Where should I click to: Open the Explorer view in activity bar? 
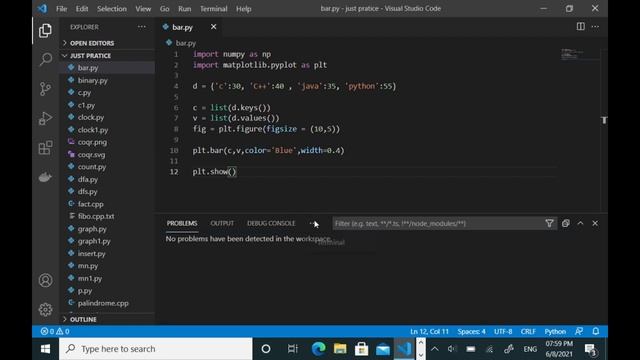[x=45, y=31]
